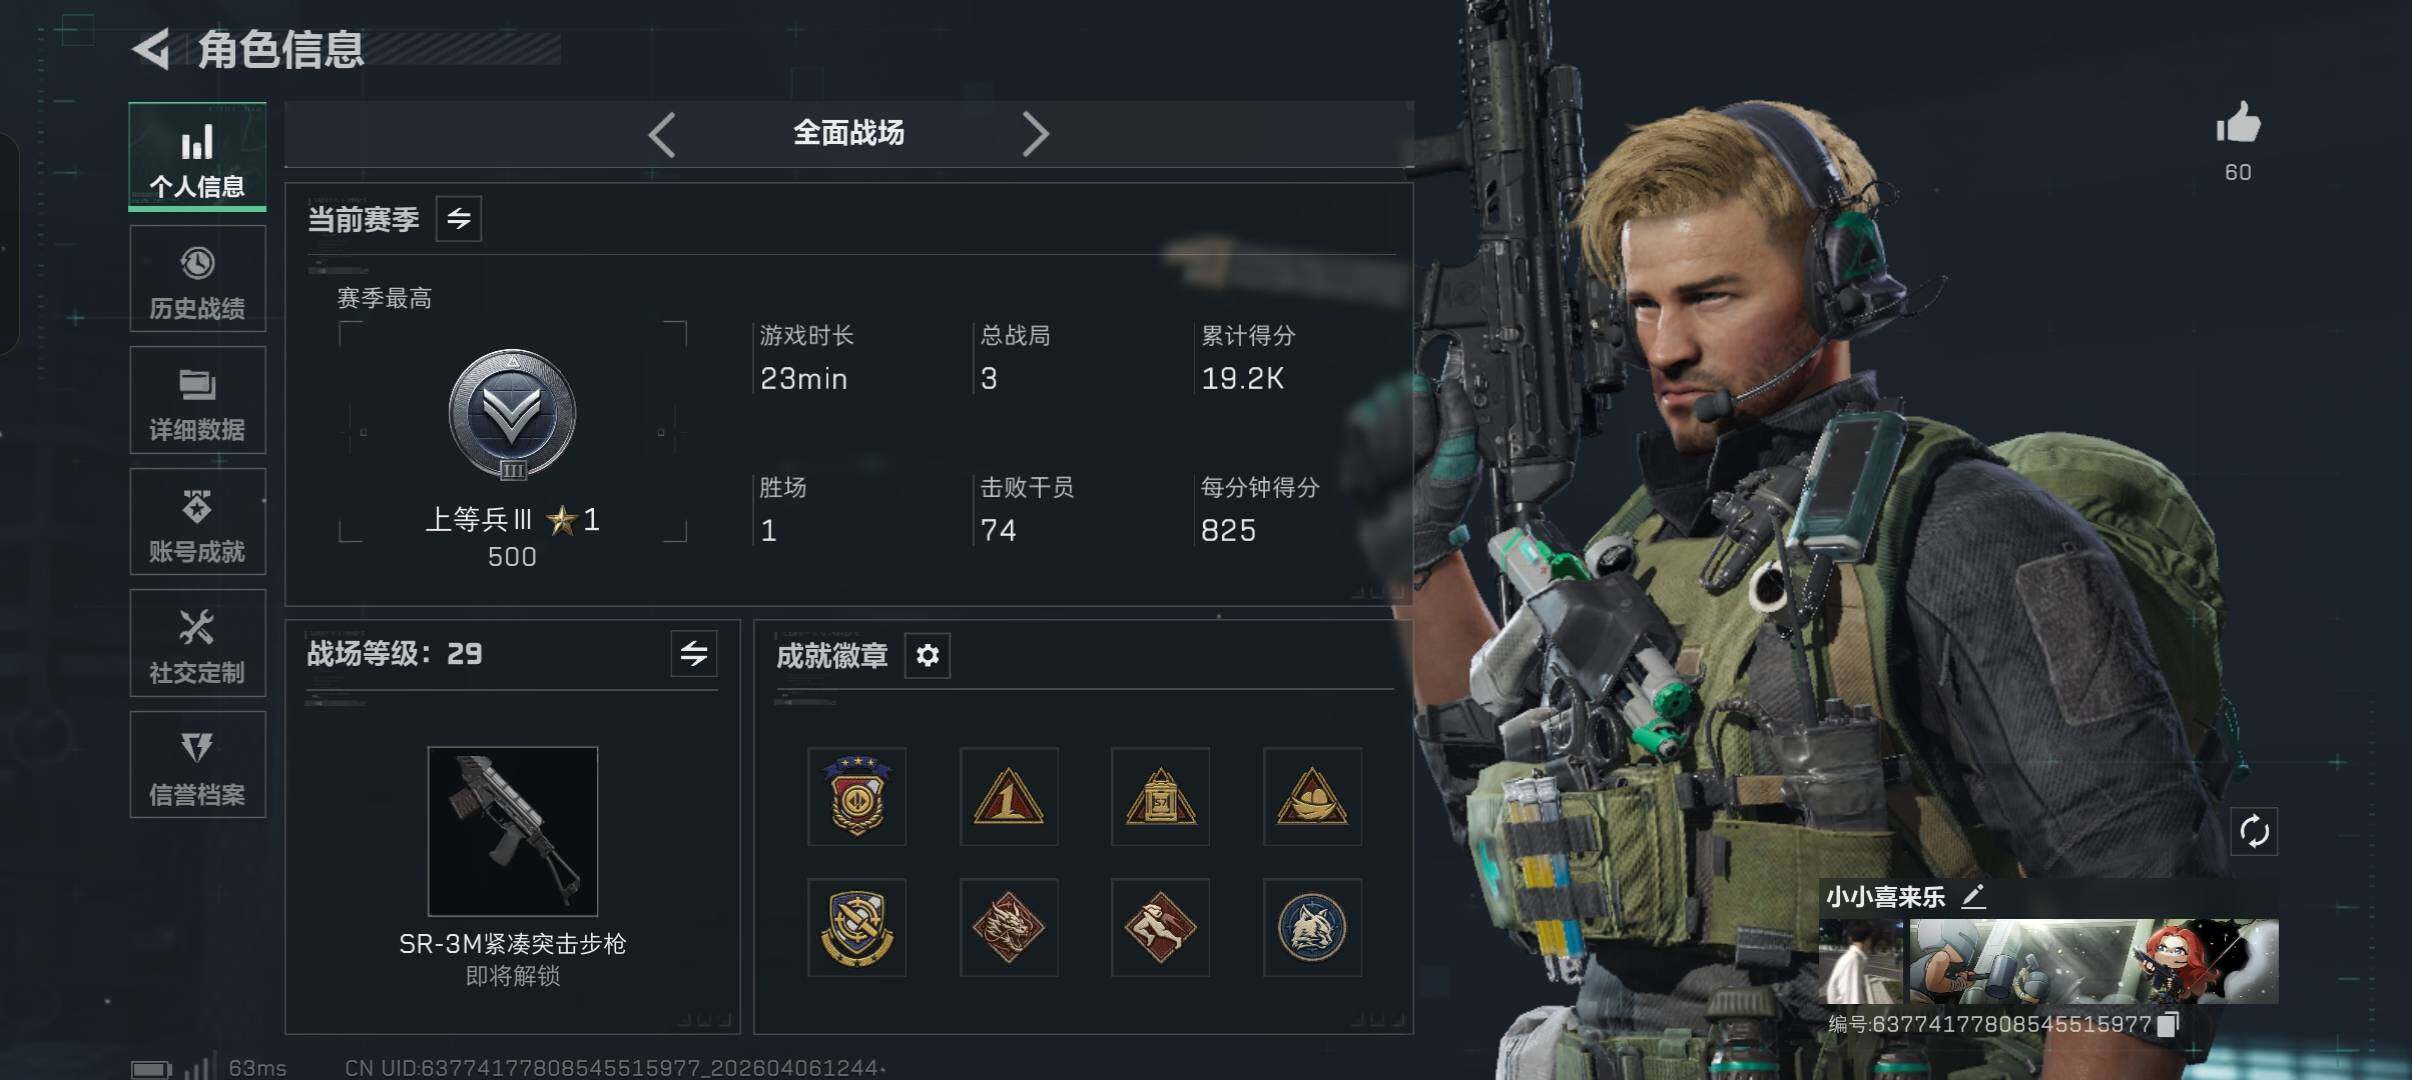Image resolution: width=2412 pixels, height=1080 pixels.
Task: Select the SR-3M紧凑突击步枪 weapon thumbnail
Action: coord(513,831)
